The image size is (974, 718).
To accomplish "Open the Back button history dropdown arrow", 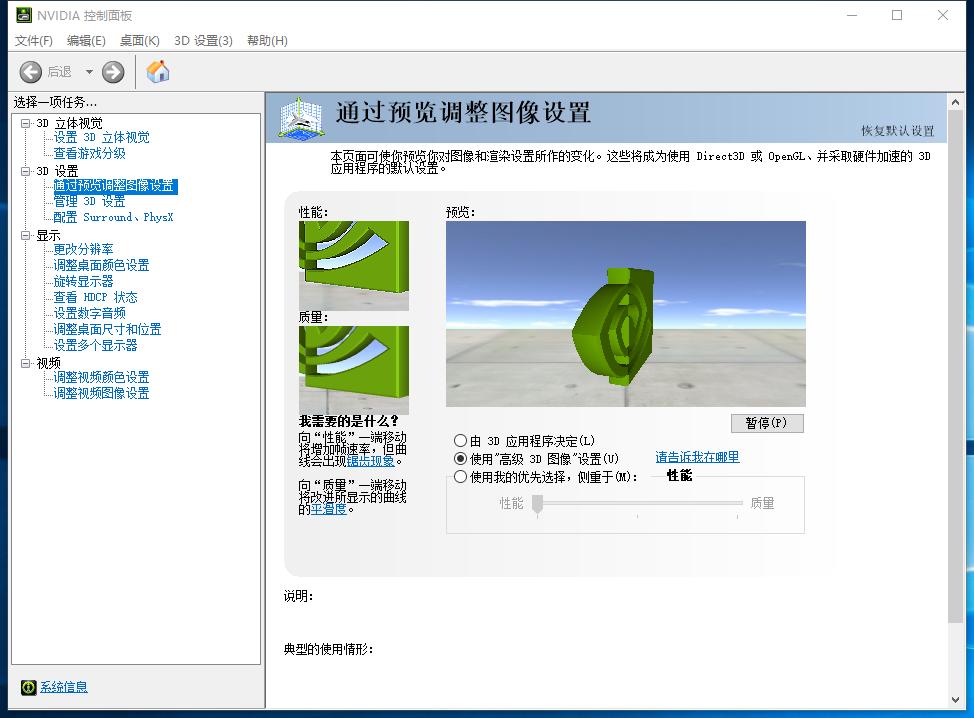I will [x=87, y=71].
